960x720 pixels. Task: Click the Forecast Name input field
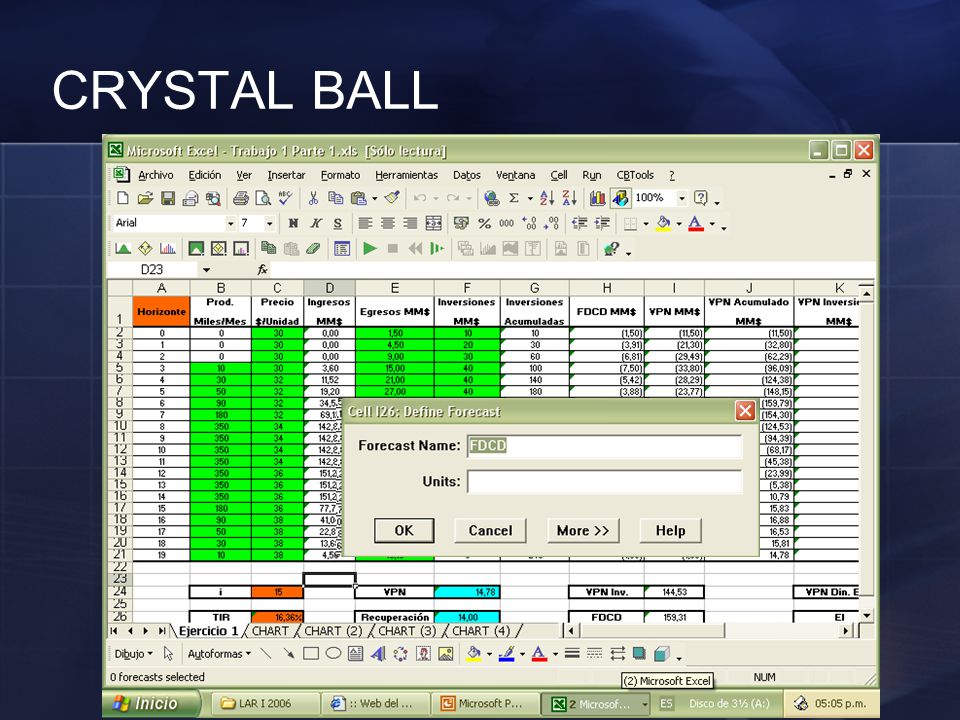click(604, 446)
